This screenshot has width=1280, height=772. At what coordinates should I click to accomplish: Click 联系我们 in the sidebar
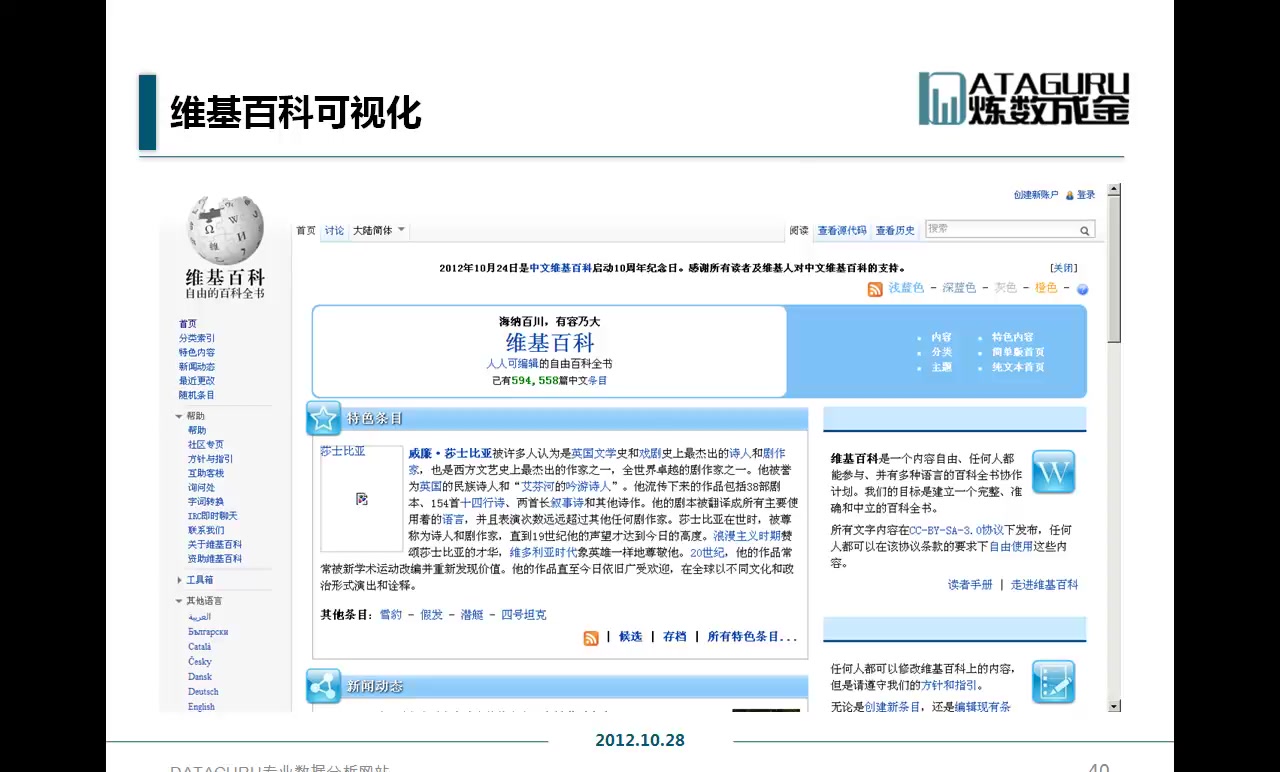click(x=206, y=530)
